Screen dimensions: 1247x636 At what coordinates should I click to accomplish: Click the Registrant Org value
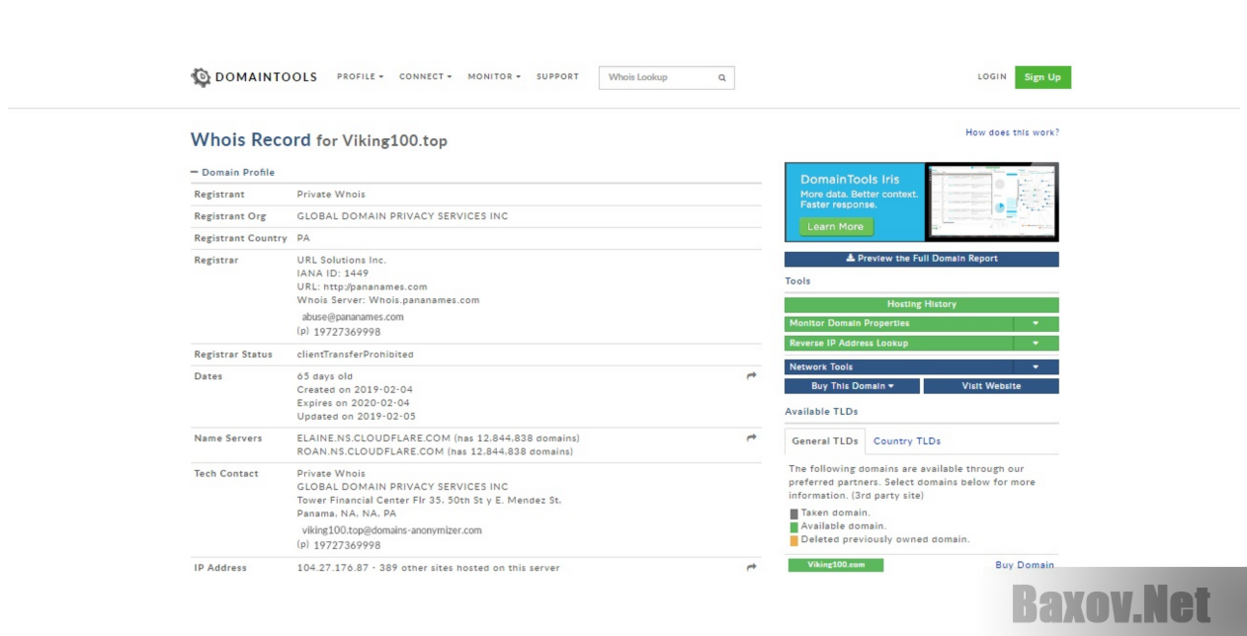point(402,216)
